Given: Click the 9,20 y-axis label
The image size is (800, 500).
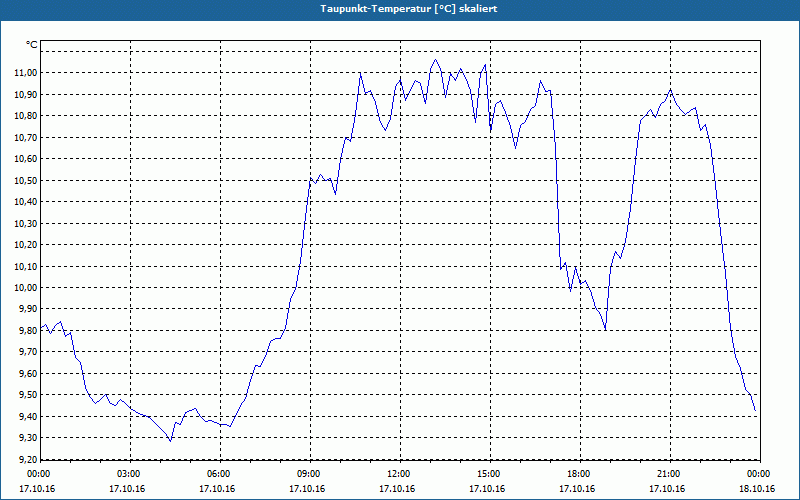Looking at the screenshot, I should click(x=29, y=460).
